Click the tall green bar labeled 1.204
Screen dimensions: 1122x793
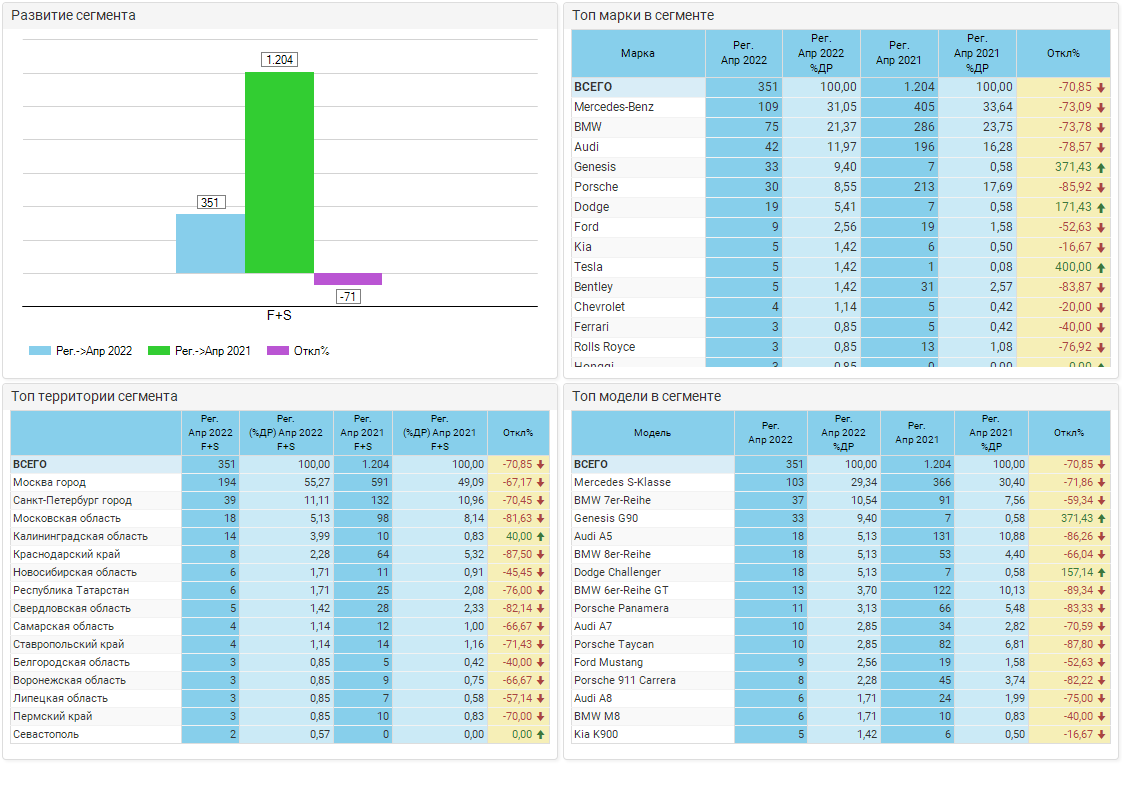(x=279, y=172)
